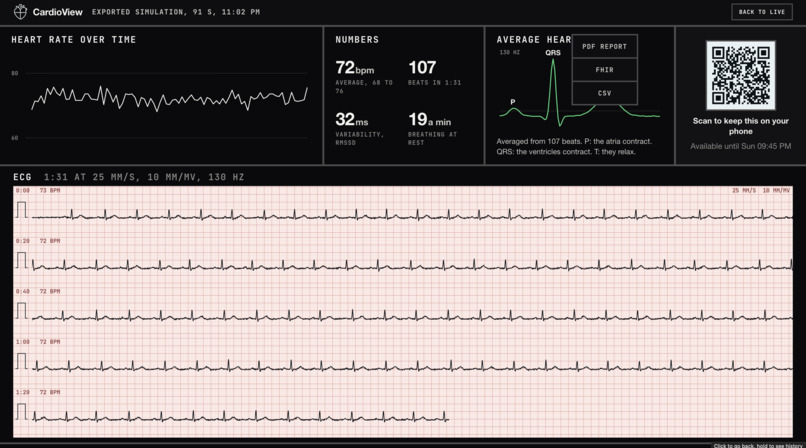Click the NUMBERS panel heading
Image resolution: width=806 pixels, height=448 pixels.
tap(357, 40)
